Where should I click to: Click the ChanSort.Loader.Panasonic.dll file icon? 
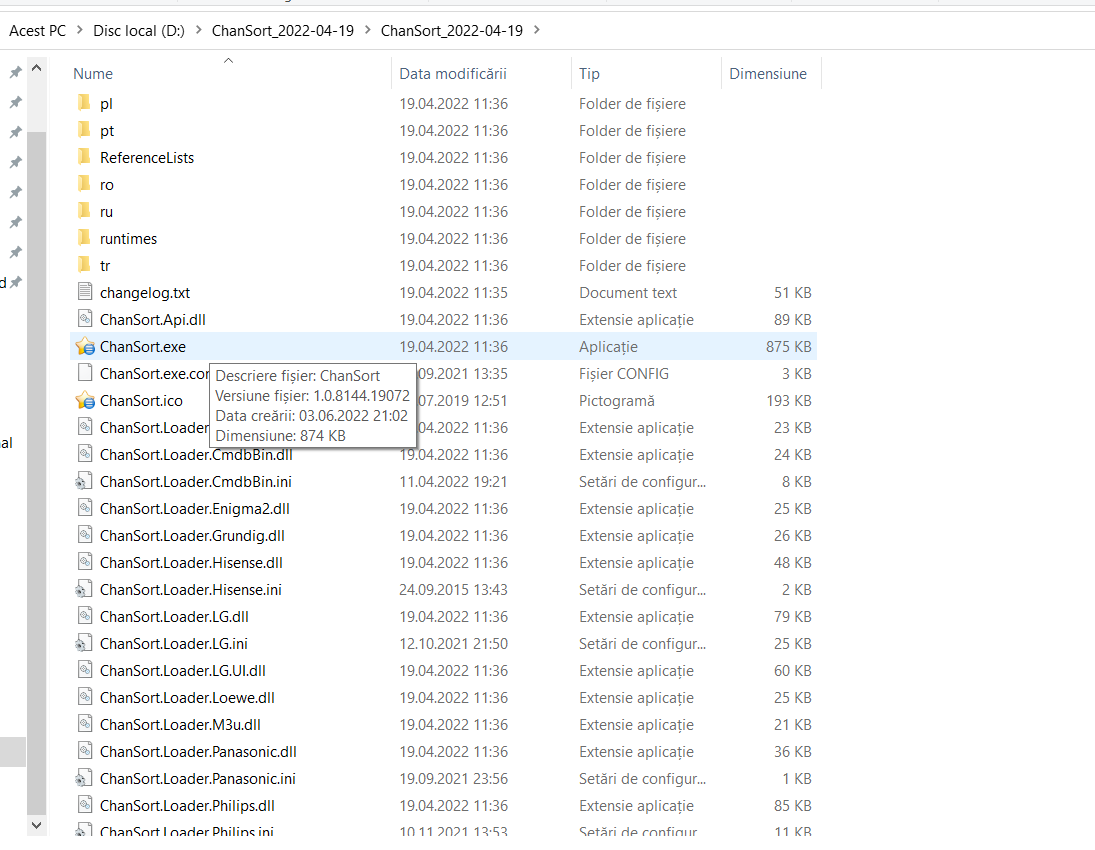(x=84, y=752)
